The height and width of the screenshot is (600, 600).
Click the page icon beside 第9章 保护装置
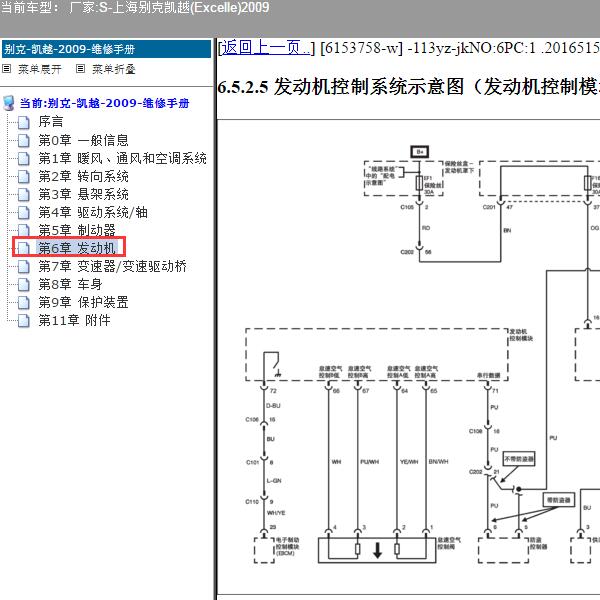pyautogui.click(x=23, y=302)
